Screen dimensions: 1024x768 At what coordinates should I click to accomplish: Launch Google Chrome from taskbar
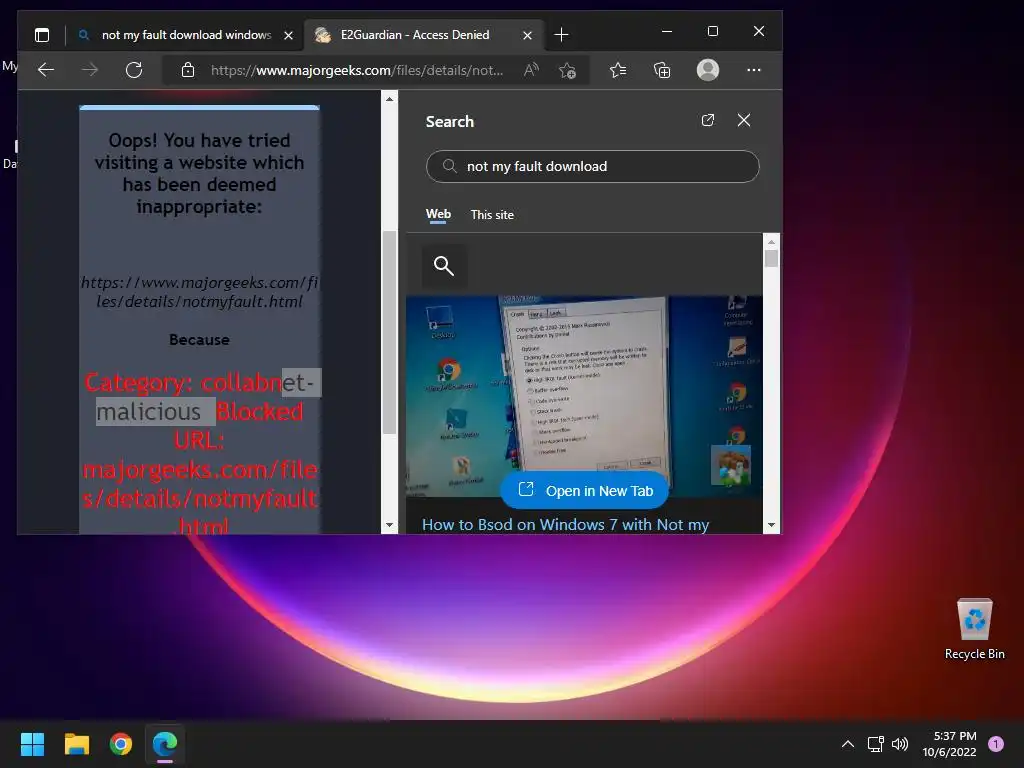[x=121, y=744]
